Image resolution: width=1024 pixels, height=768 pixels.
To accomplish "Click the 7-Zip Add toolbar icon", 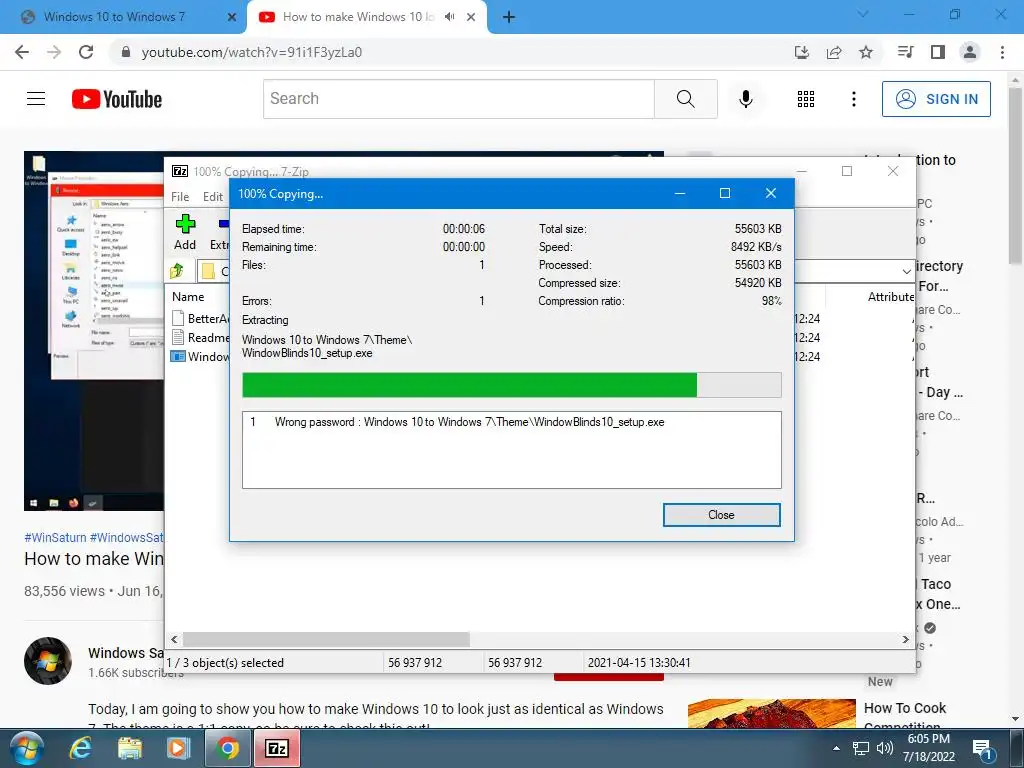I will (185, 232).
